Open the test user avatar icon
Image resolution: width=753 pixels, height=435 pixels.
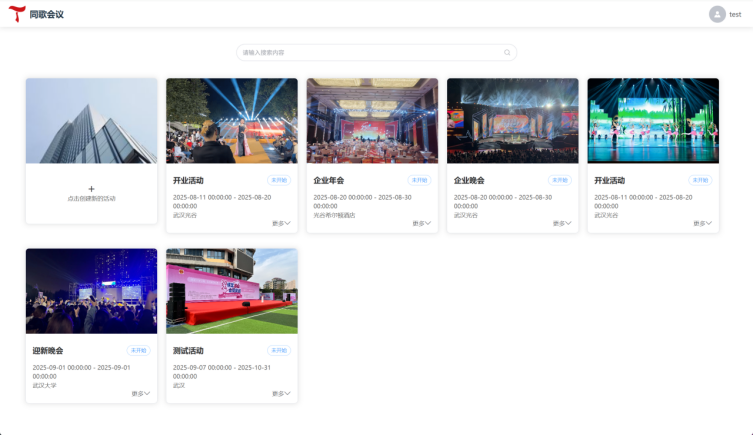(x=717, y=14)
